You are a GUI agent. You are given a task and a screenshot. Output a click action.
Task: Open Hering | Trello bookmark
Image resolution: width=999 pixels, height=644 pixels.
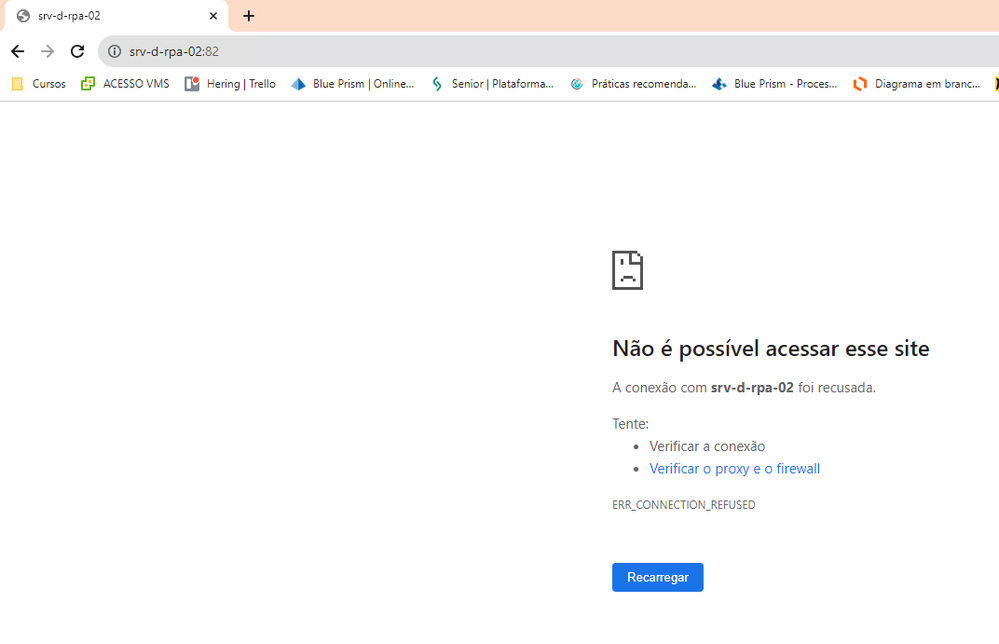pyautogui.click(x=231, y=84)
